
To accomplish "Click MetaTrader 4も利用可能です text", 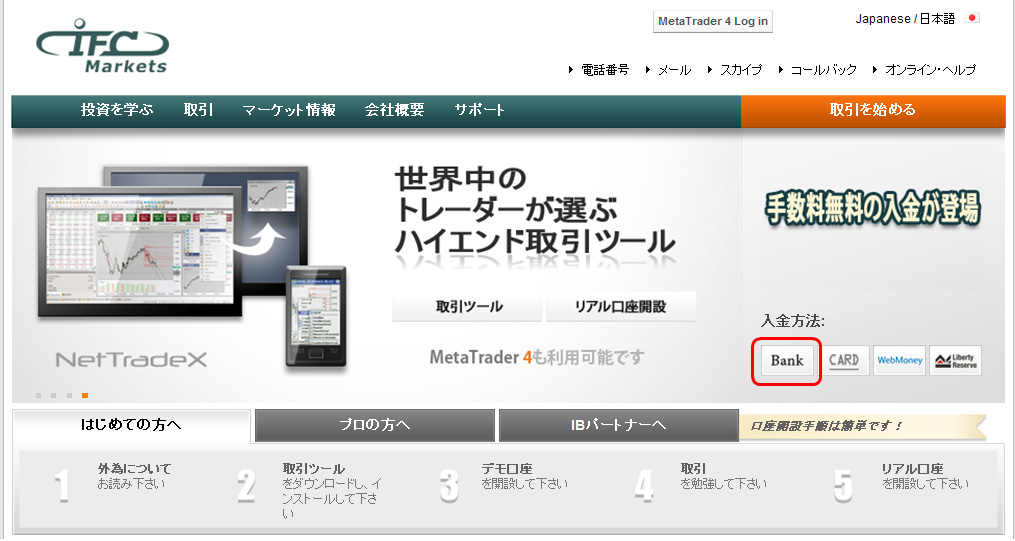I will pyautogui.click(x=537, y=357).
